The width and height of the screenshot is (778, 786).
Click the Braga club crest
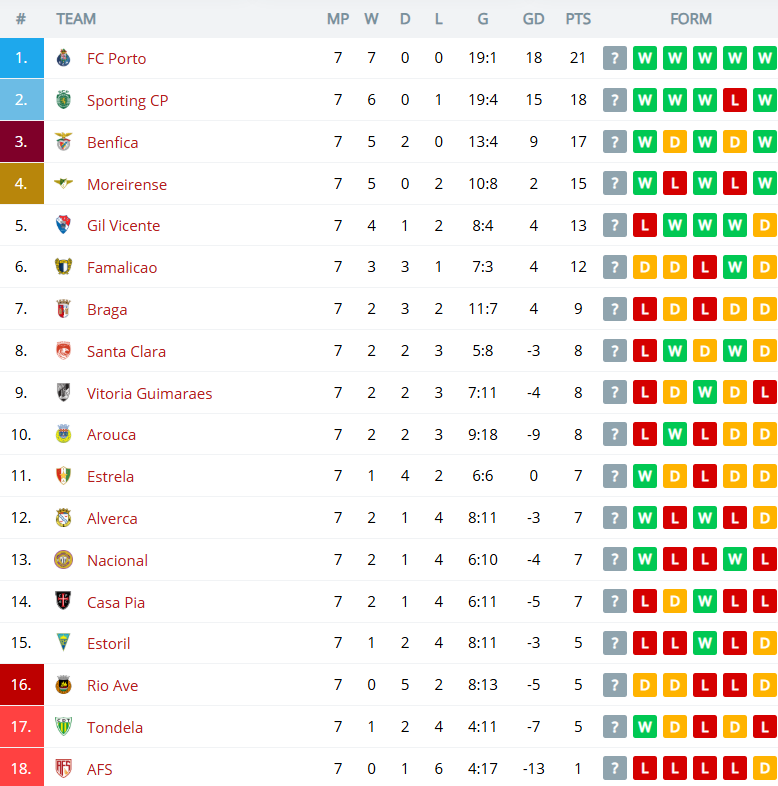(x=64, y=309)
